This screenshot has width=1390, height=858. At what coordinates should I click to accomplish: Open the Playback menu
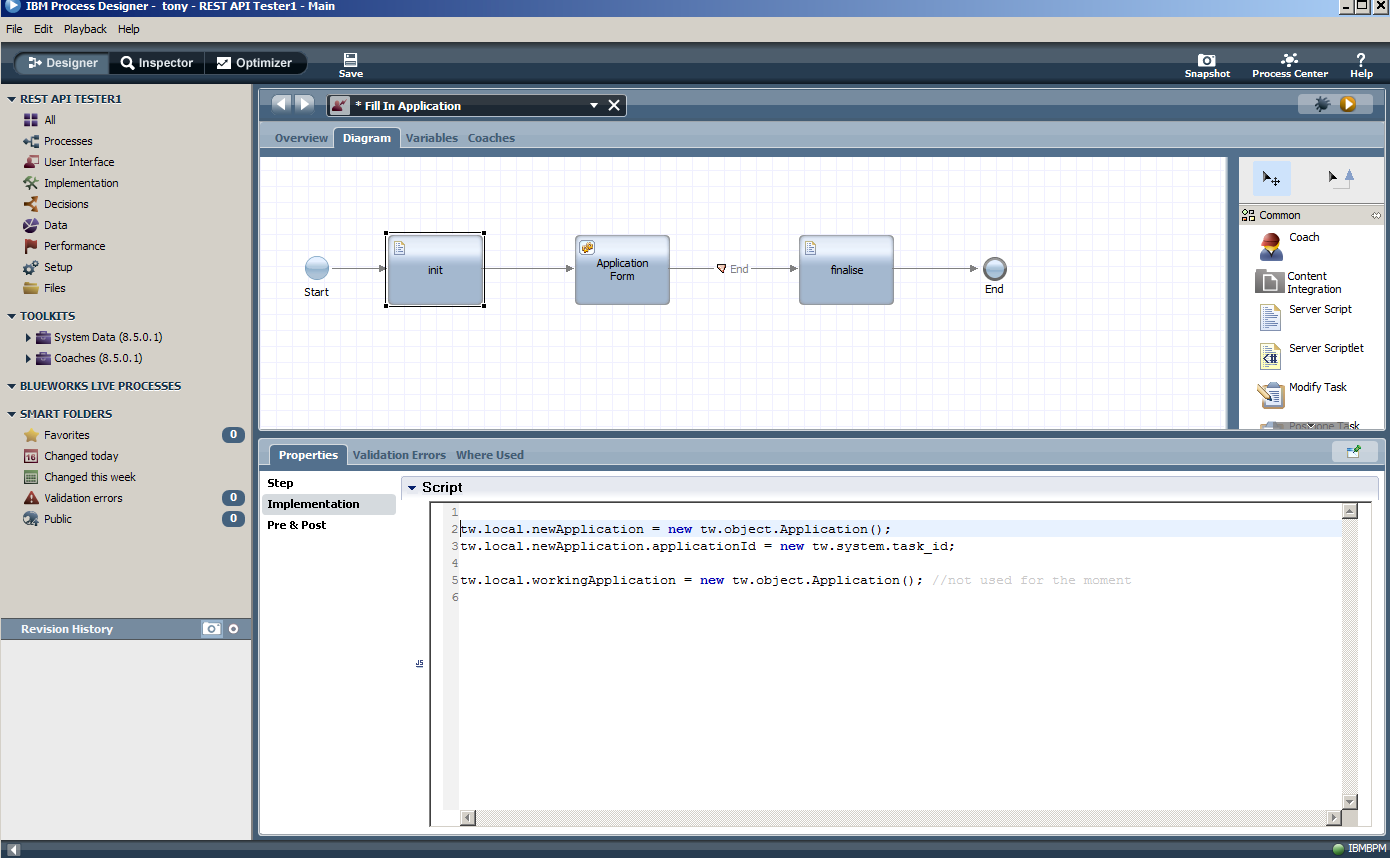point(85,29)
